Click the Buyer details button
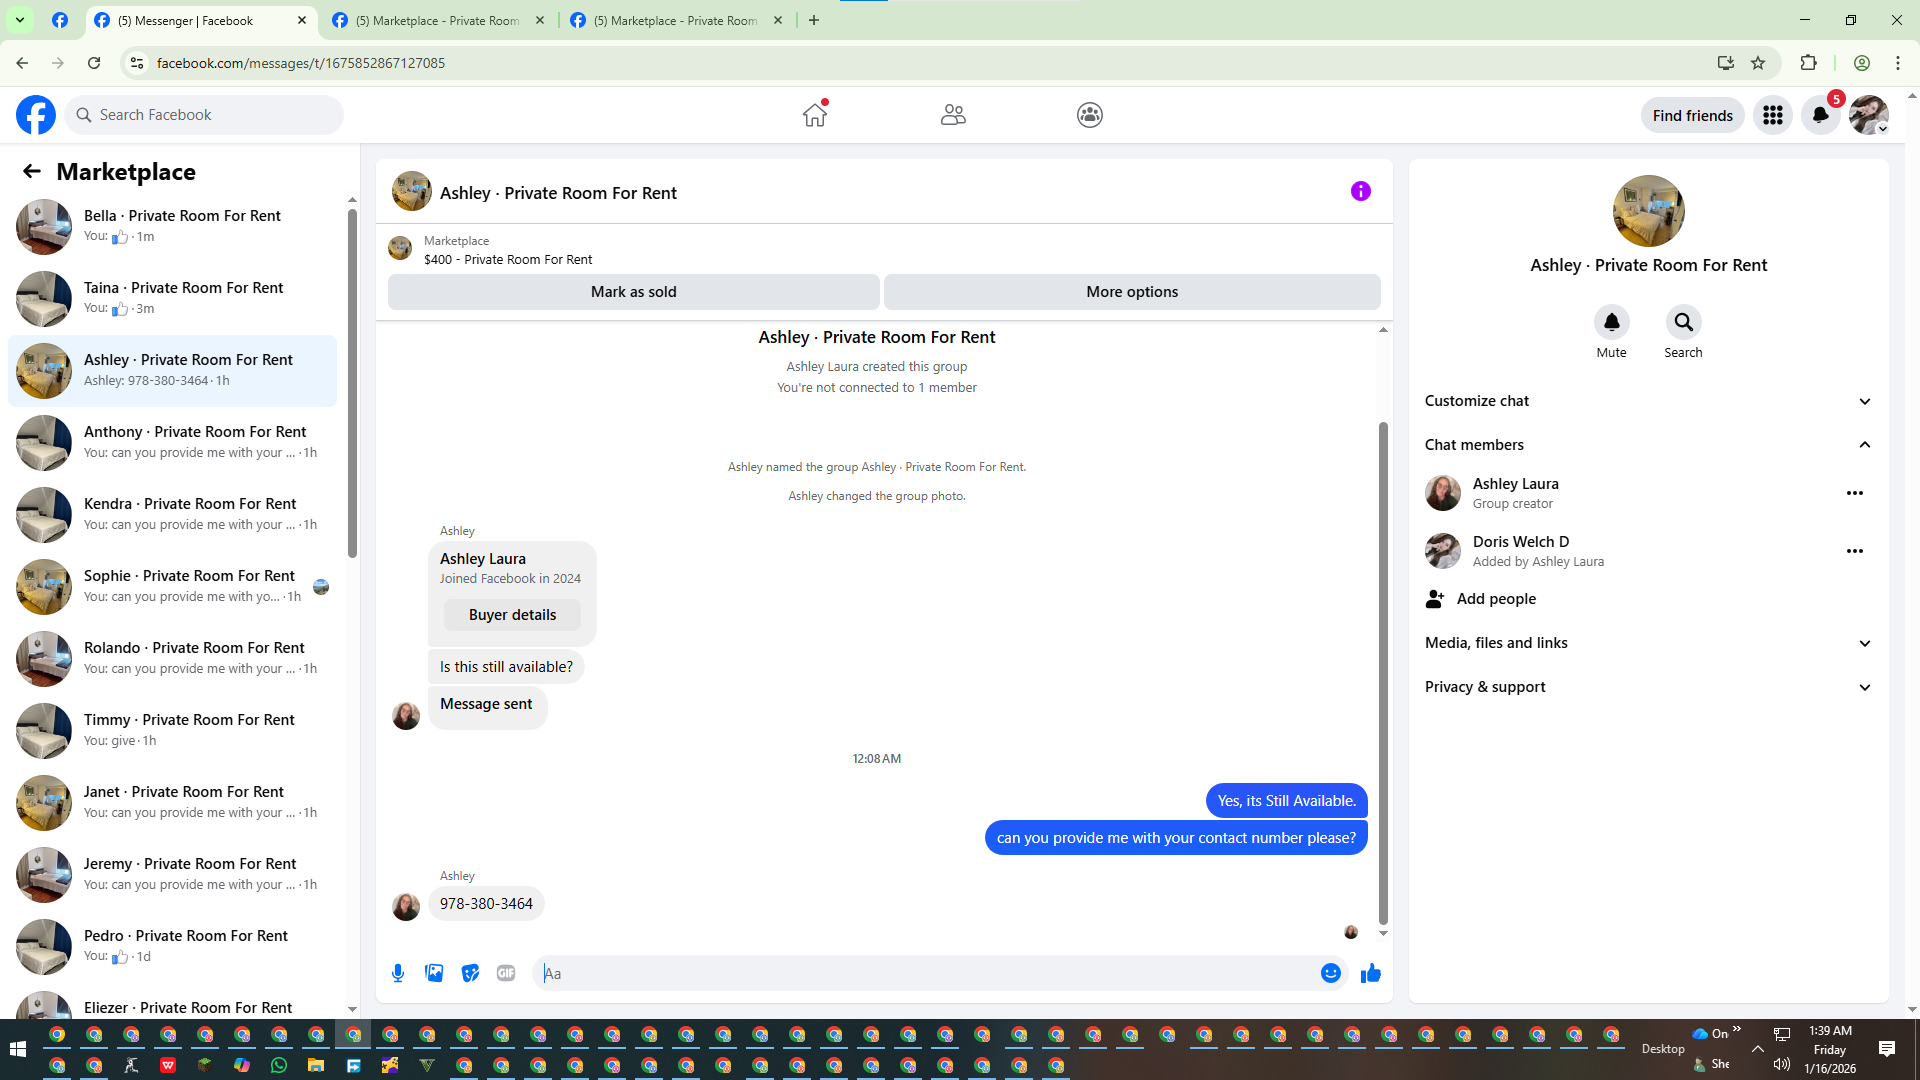Screen dimensions: 1920x1080 coord(512,615)
